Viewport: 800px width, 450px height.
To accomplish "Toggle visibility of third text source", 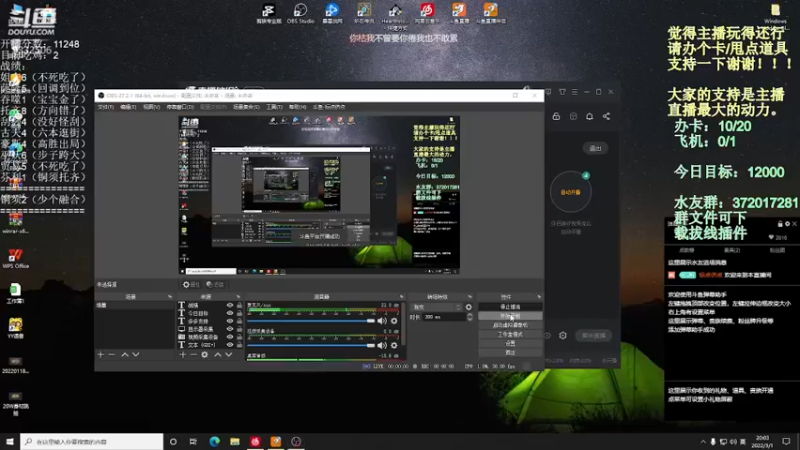I will (230, 321).
